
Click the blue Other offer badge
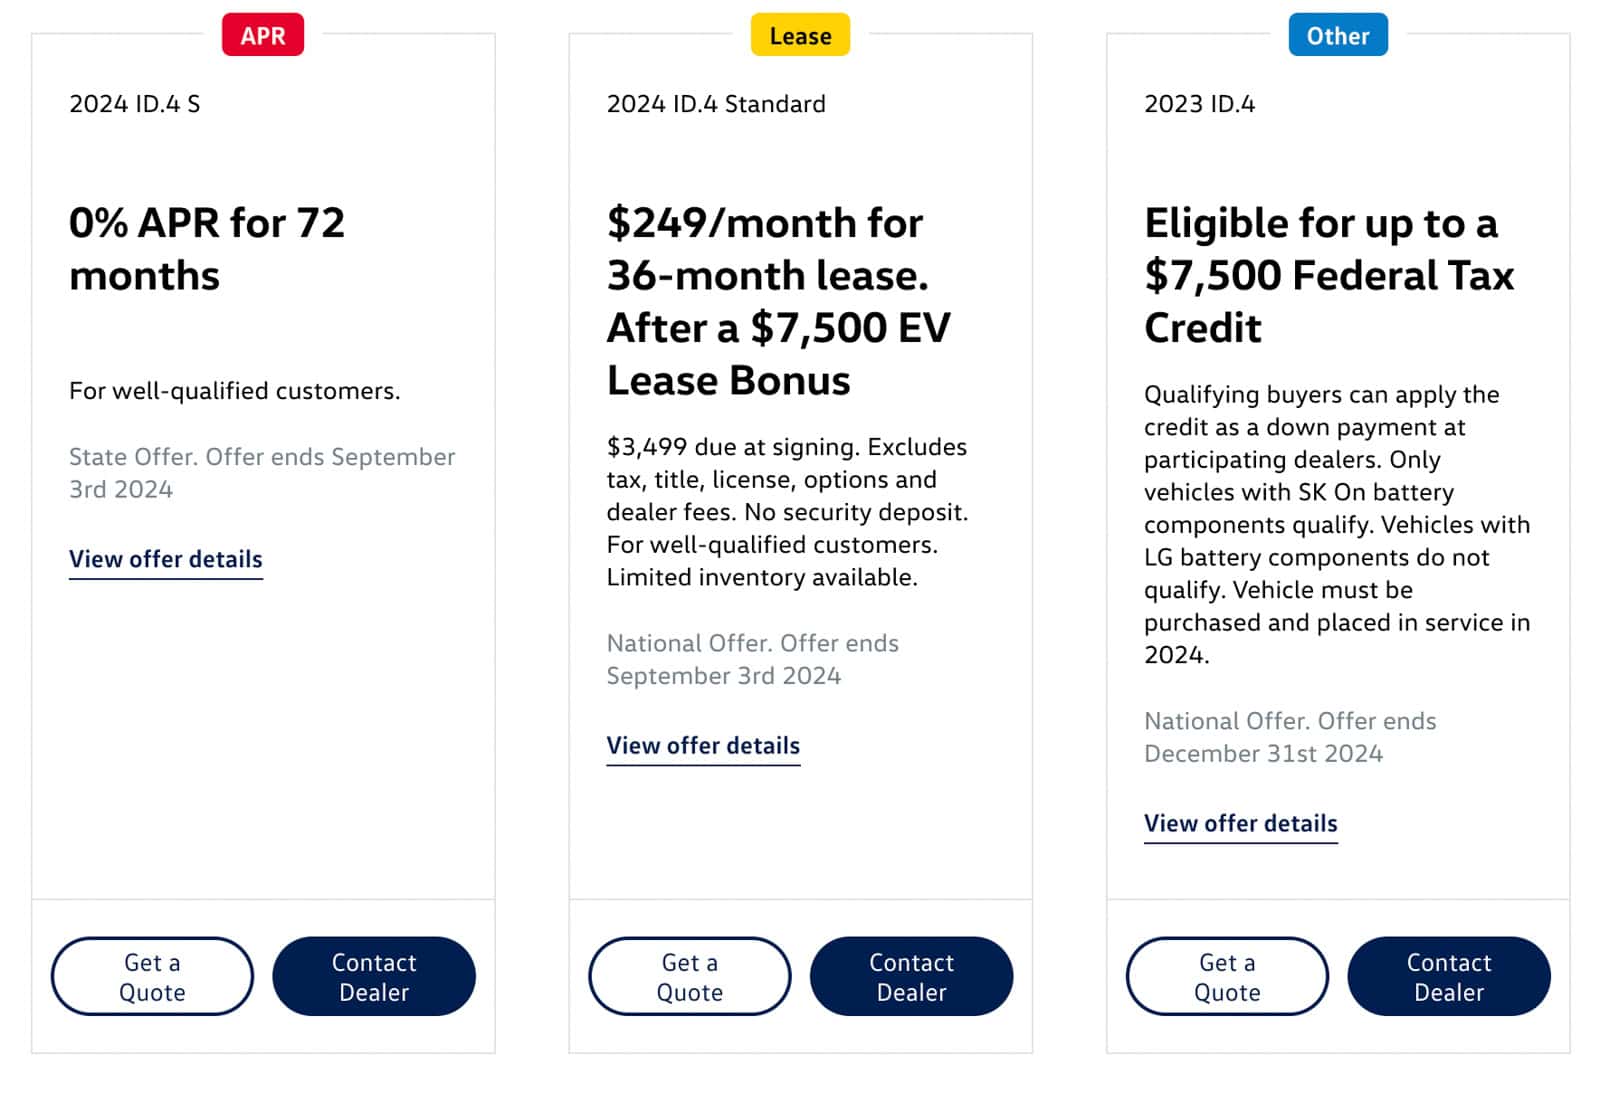point(1337,35)
